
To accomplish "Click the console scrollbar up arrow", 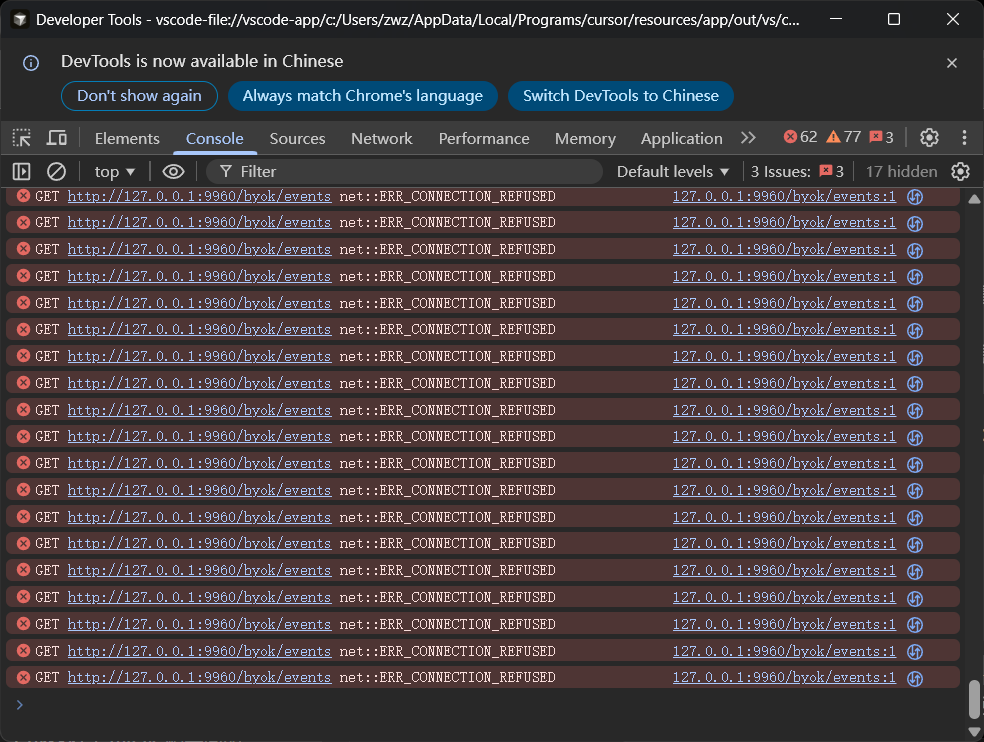I will [974, 198].
